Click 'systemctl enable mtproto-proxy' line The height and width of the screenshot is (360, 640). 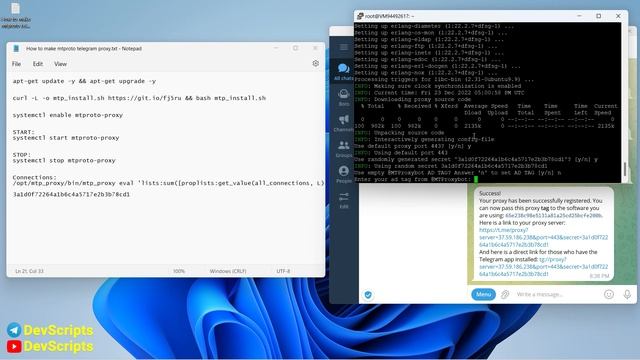pyautogui.click(x=67, y=115)
